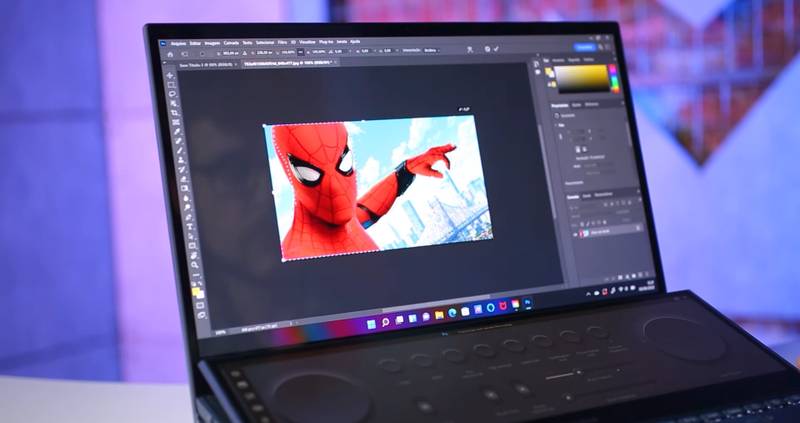This screenshot has height=423, width=800.
Task: Click the blue share button at top right
Action: (x=585, y=47)
